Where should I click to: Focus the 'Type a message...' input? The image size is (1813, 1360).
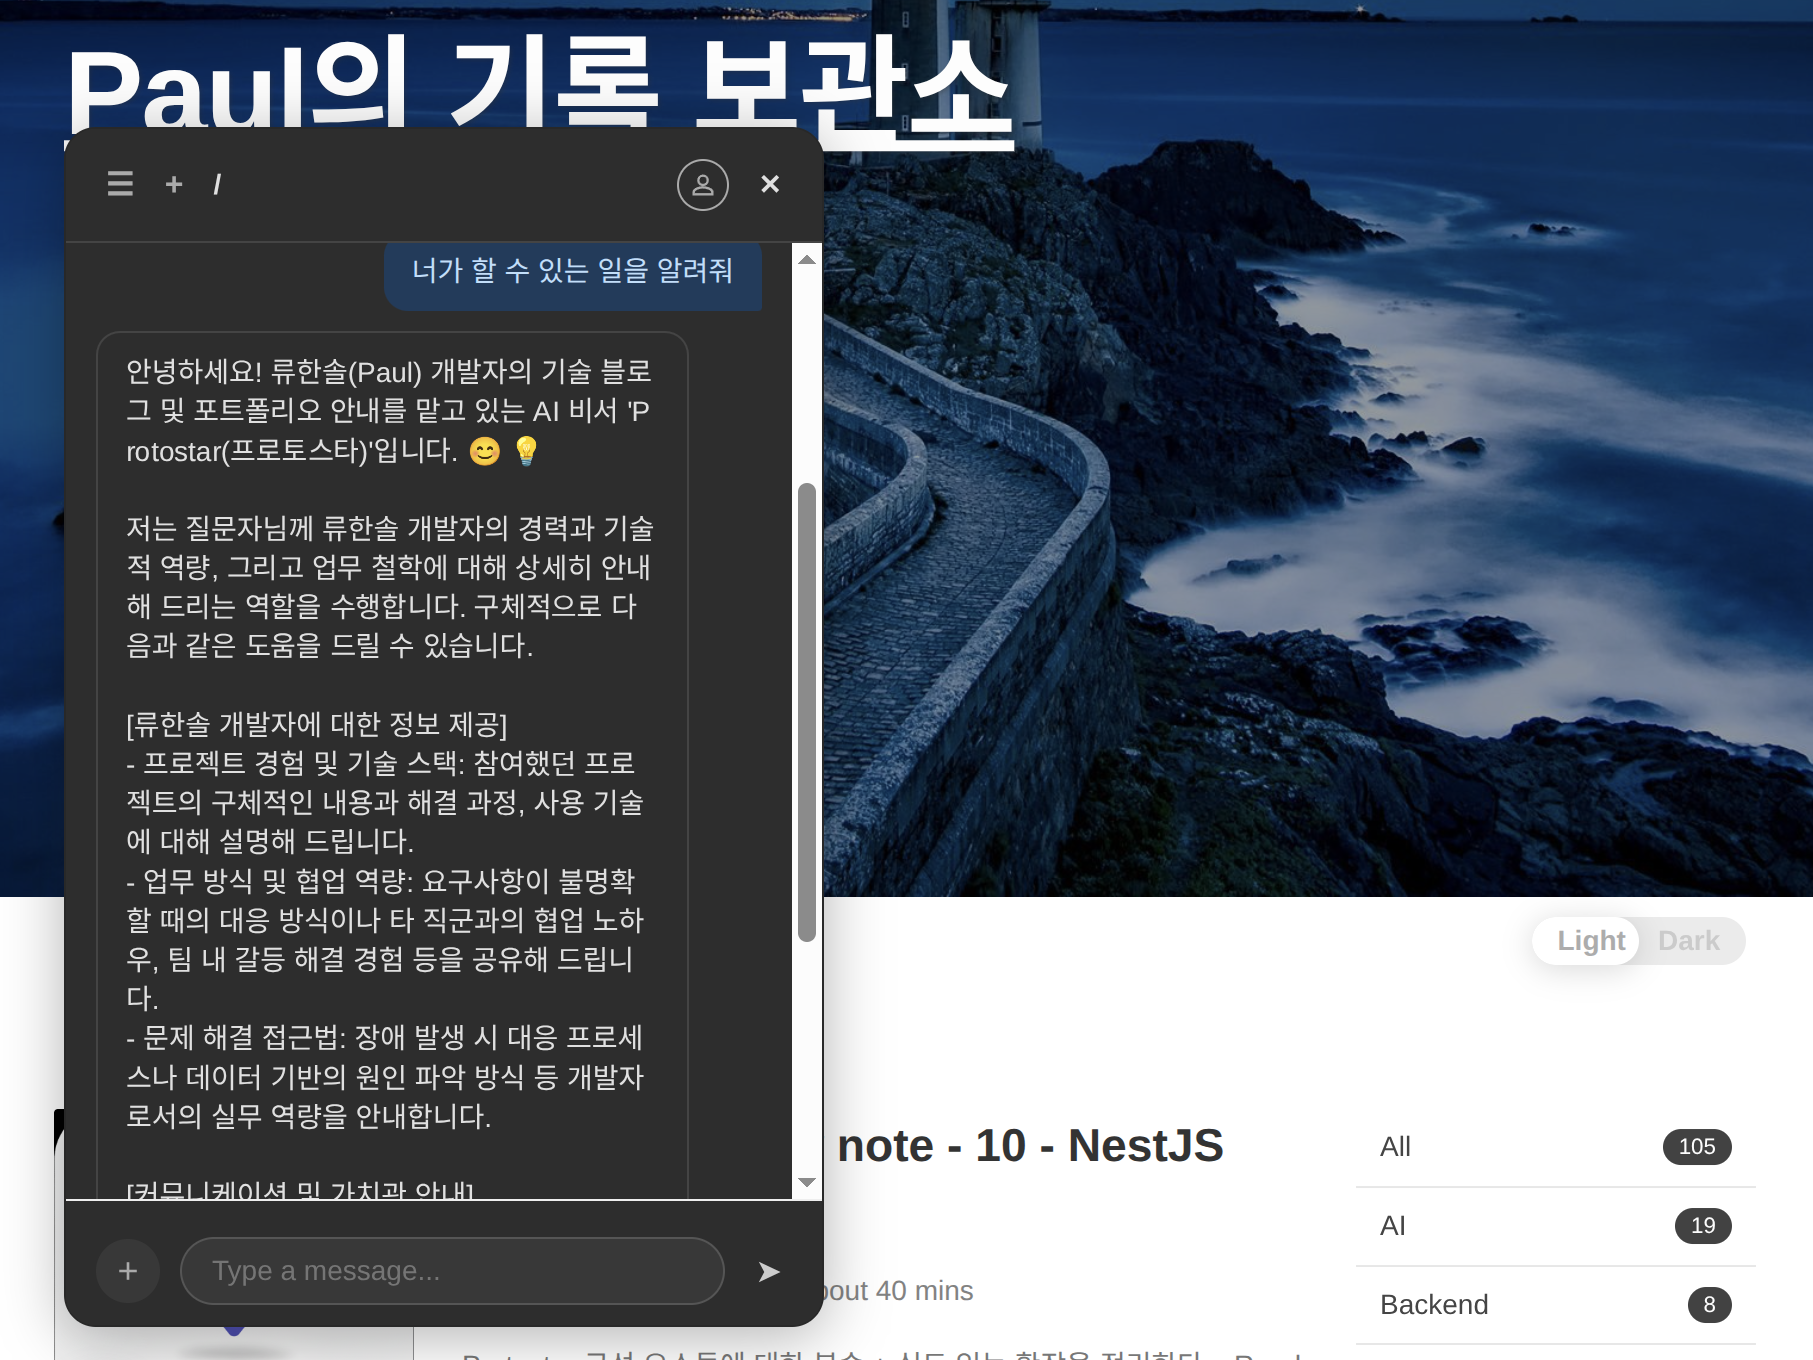click(452, 1271)
